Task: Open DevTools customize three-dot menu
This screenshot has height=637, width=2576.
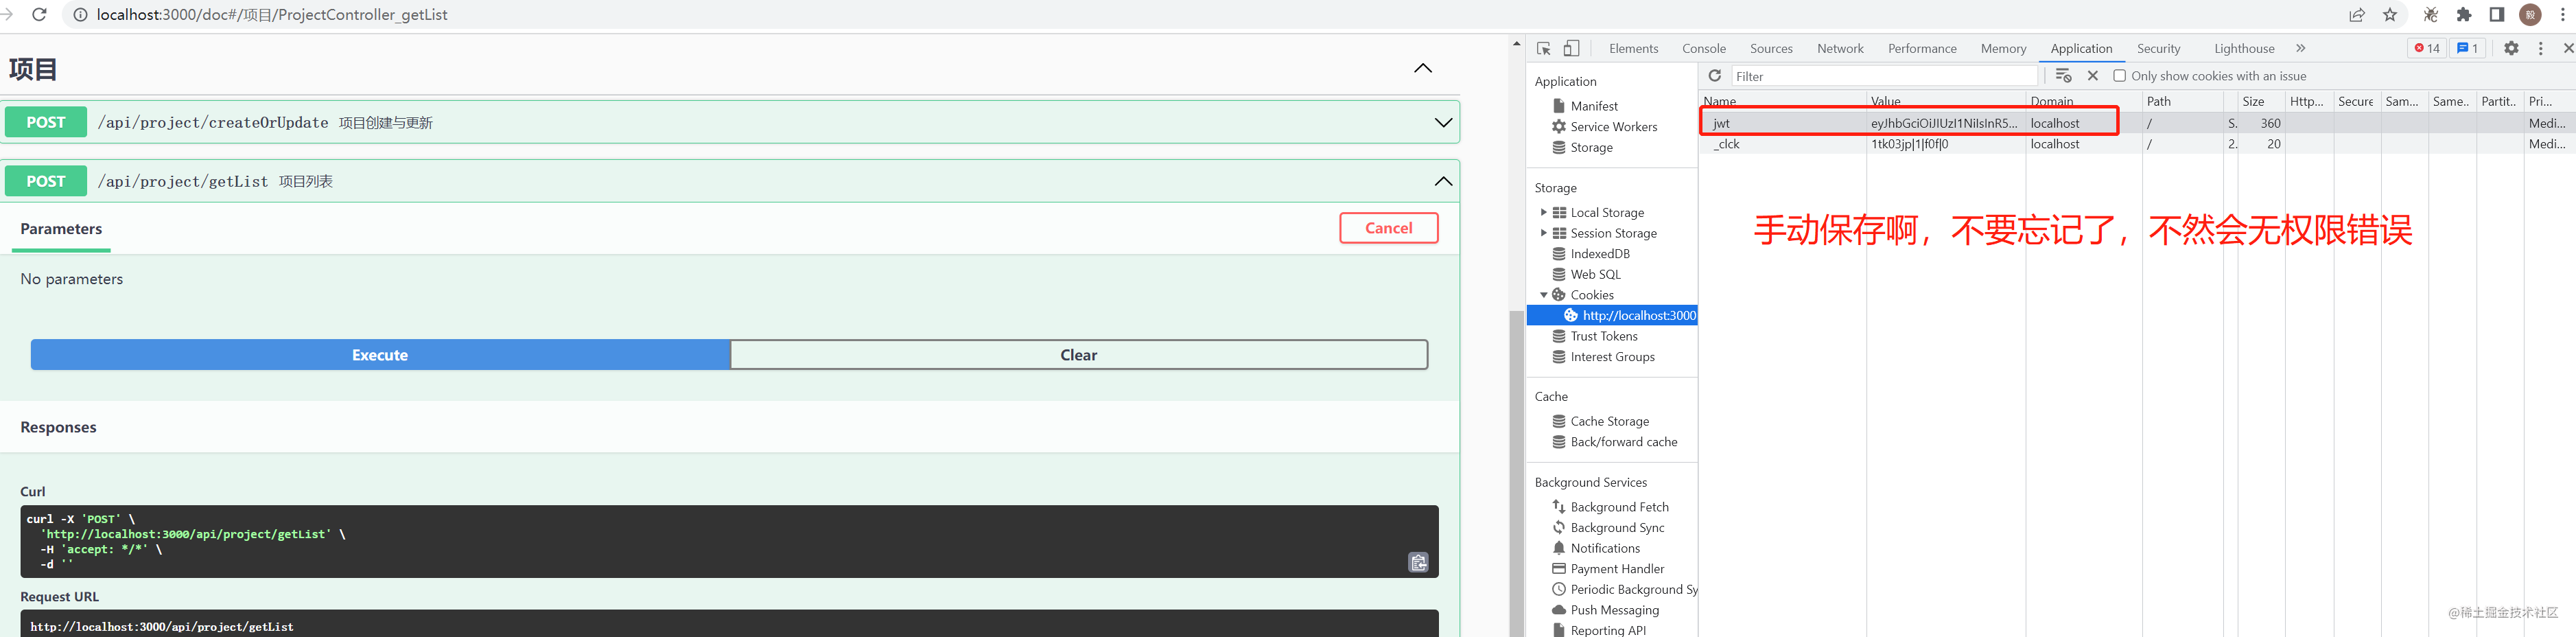Action: 2540,48
